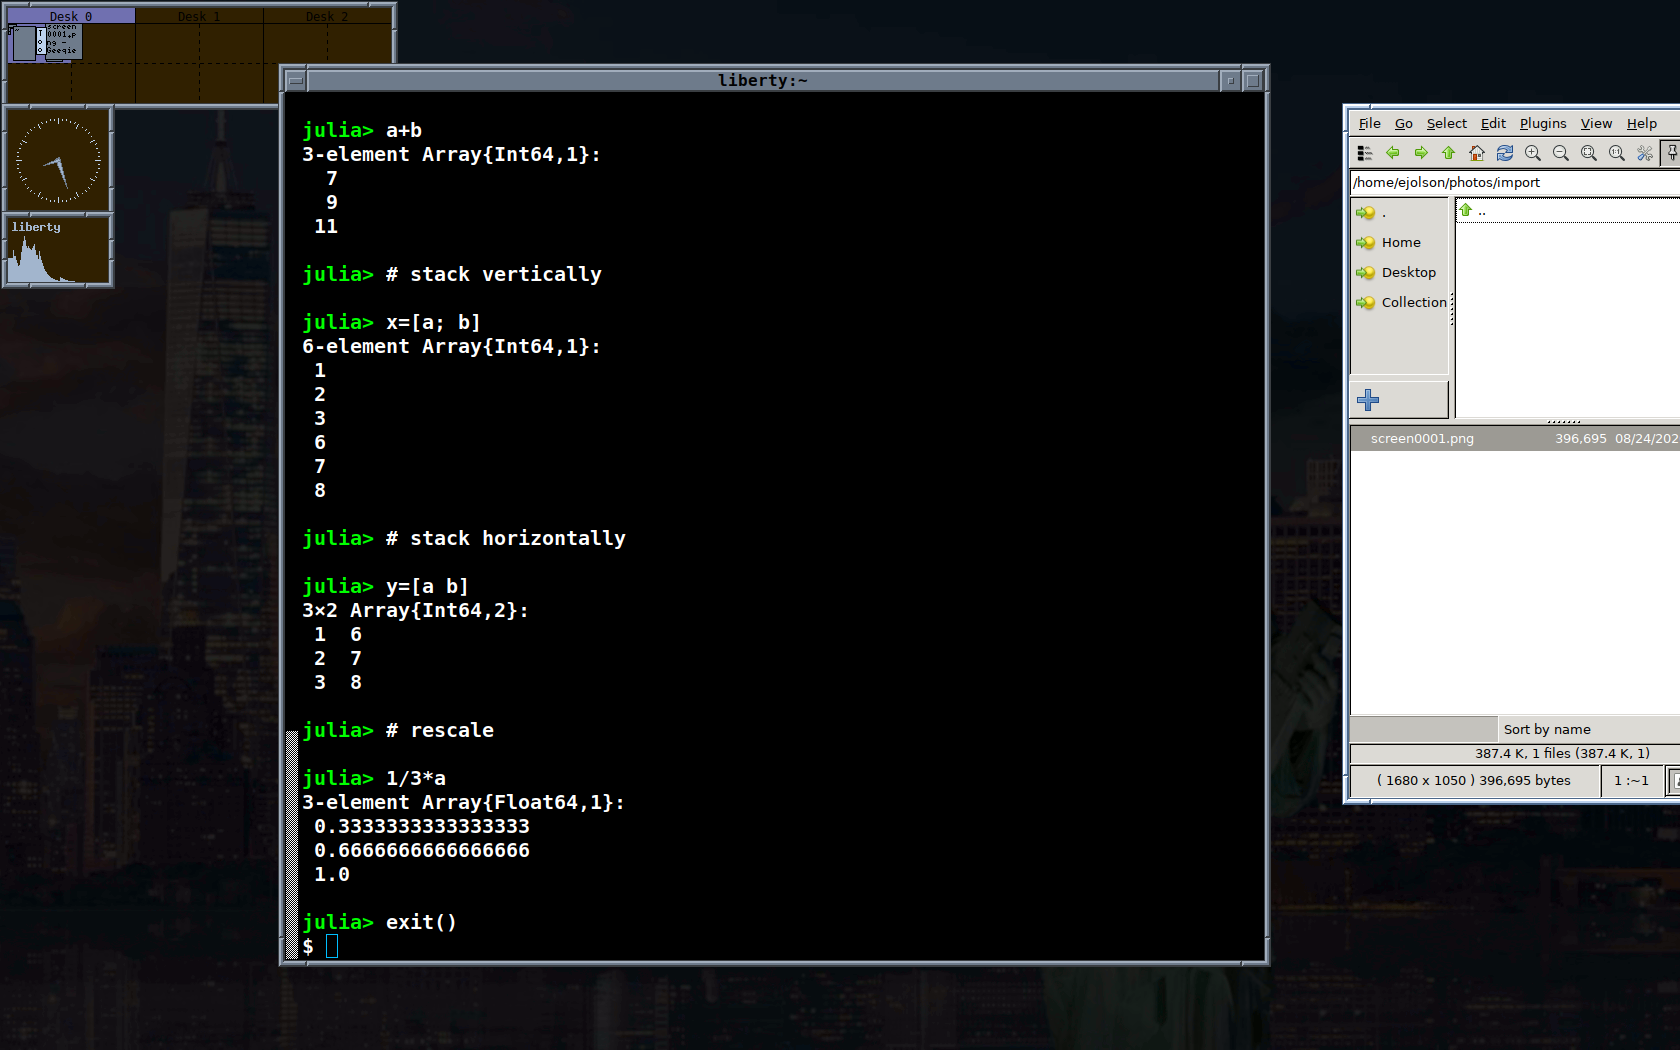Refresh the file list
Image resolution: width=1680 pixels, height=1050 pixels.
coord(1504,153)
